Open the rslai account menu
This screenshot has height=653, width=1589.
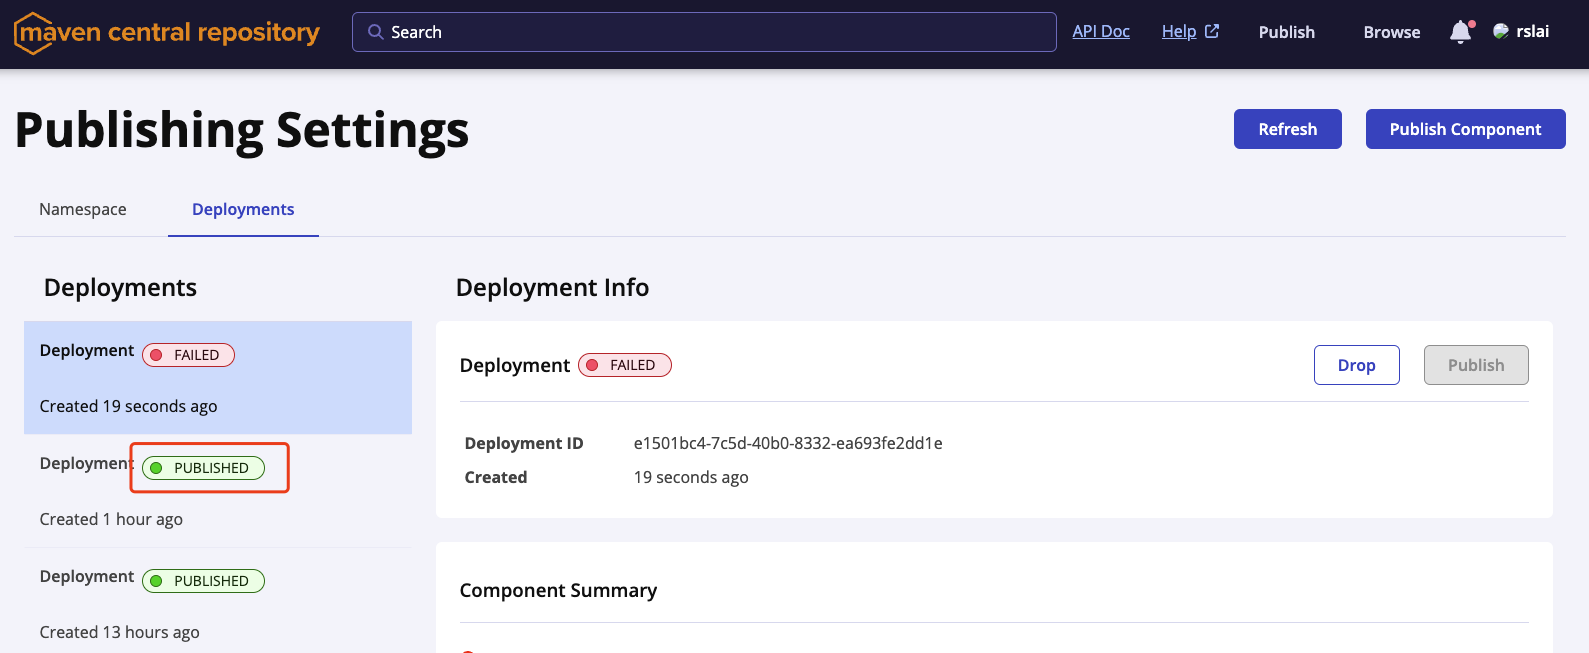(1521, 32)
